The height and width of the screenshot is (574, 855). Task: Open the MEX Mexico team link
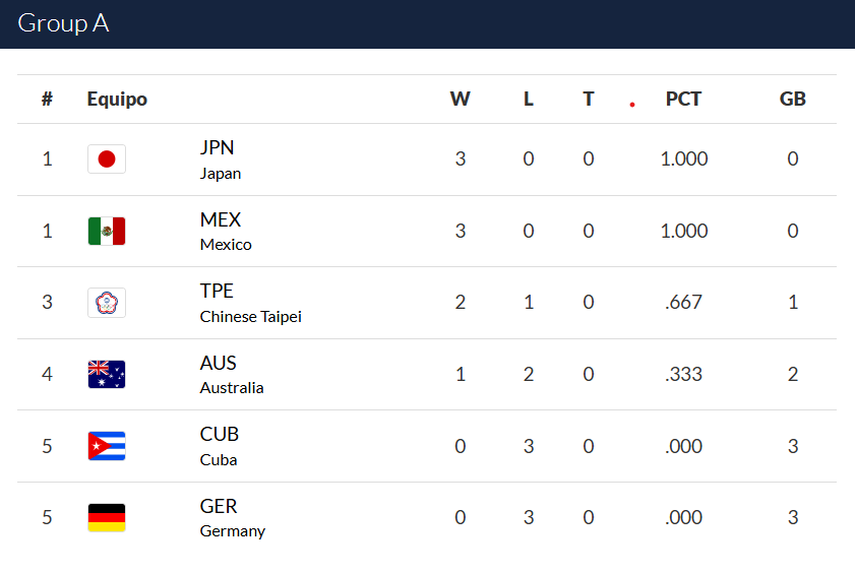pyautogui.click(x=225, y=231)
